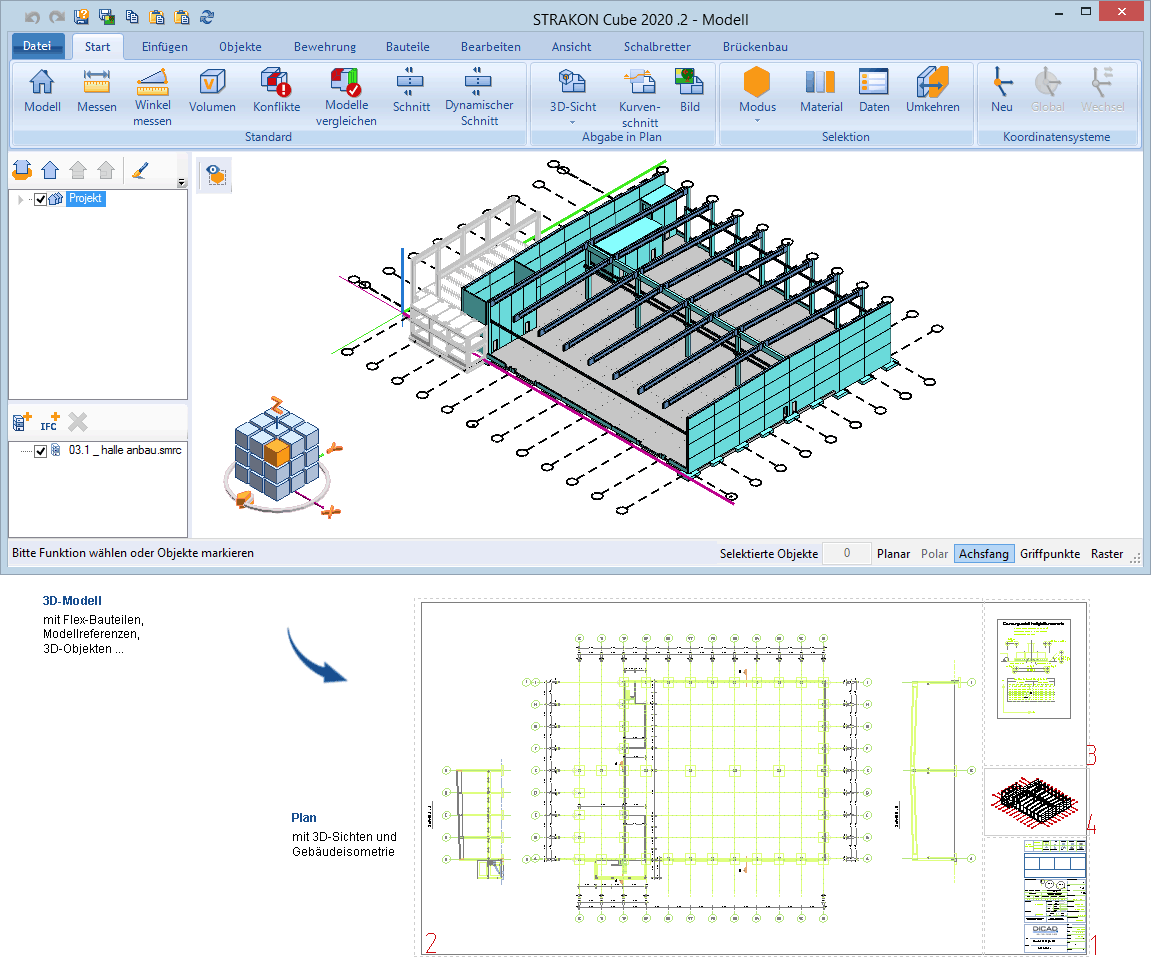Viewport: 1151px width, 957px height.
Task: Switch to the Bearbeiten tab
Action: (490, 47)
